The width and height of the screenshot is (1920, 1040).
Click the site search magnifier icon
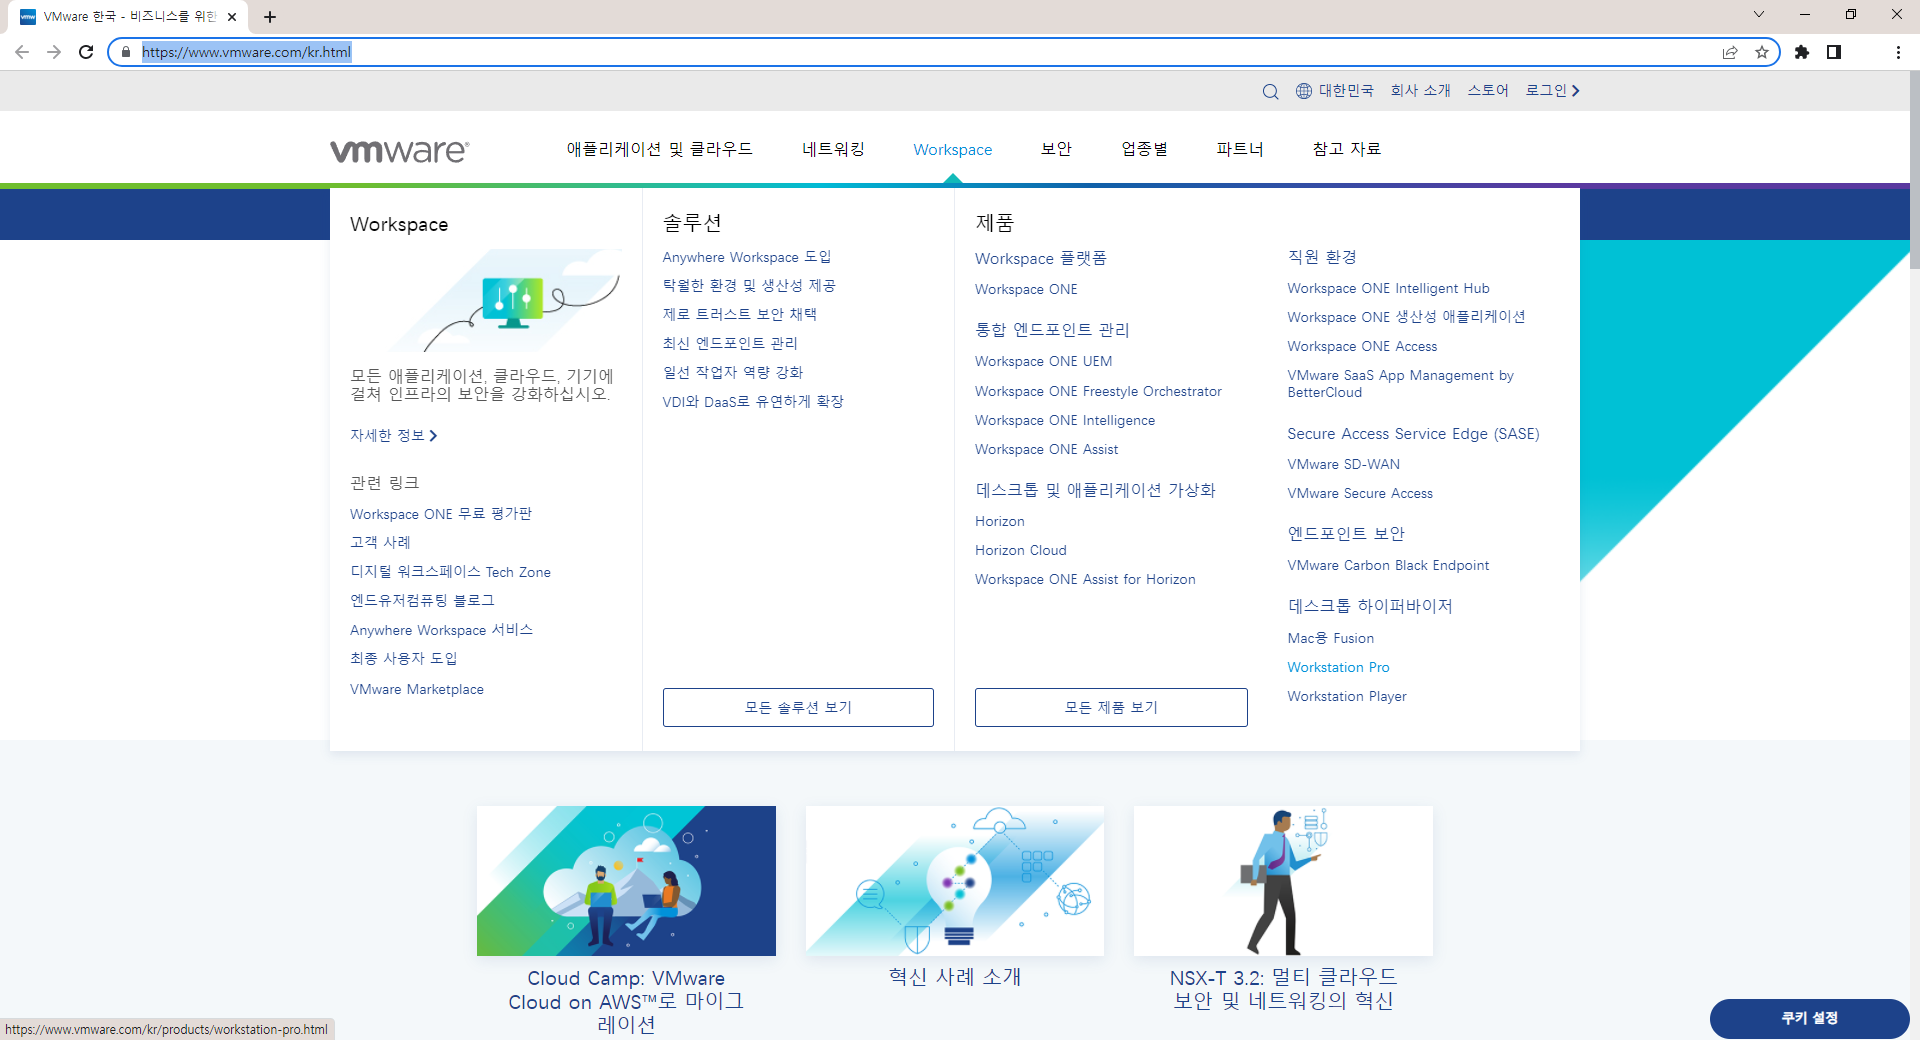(1270, 91)
